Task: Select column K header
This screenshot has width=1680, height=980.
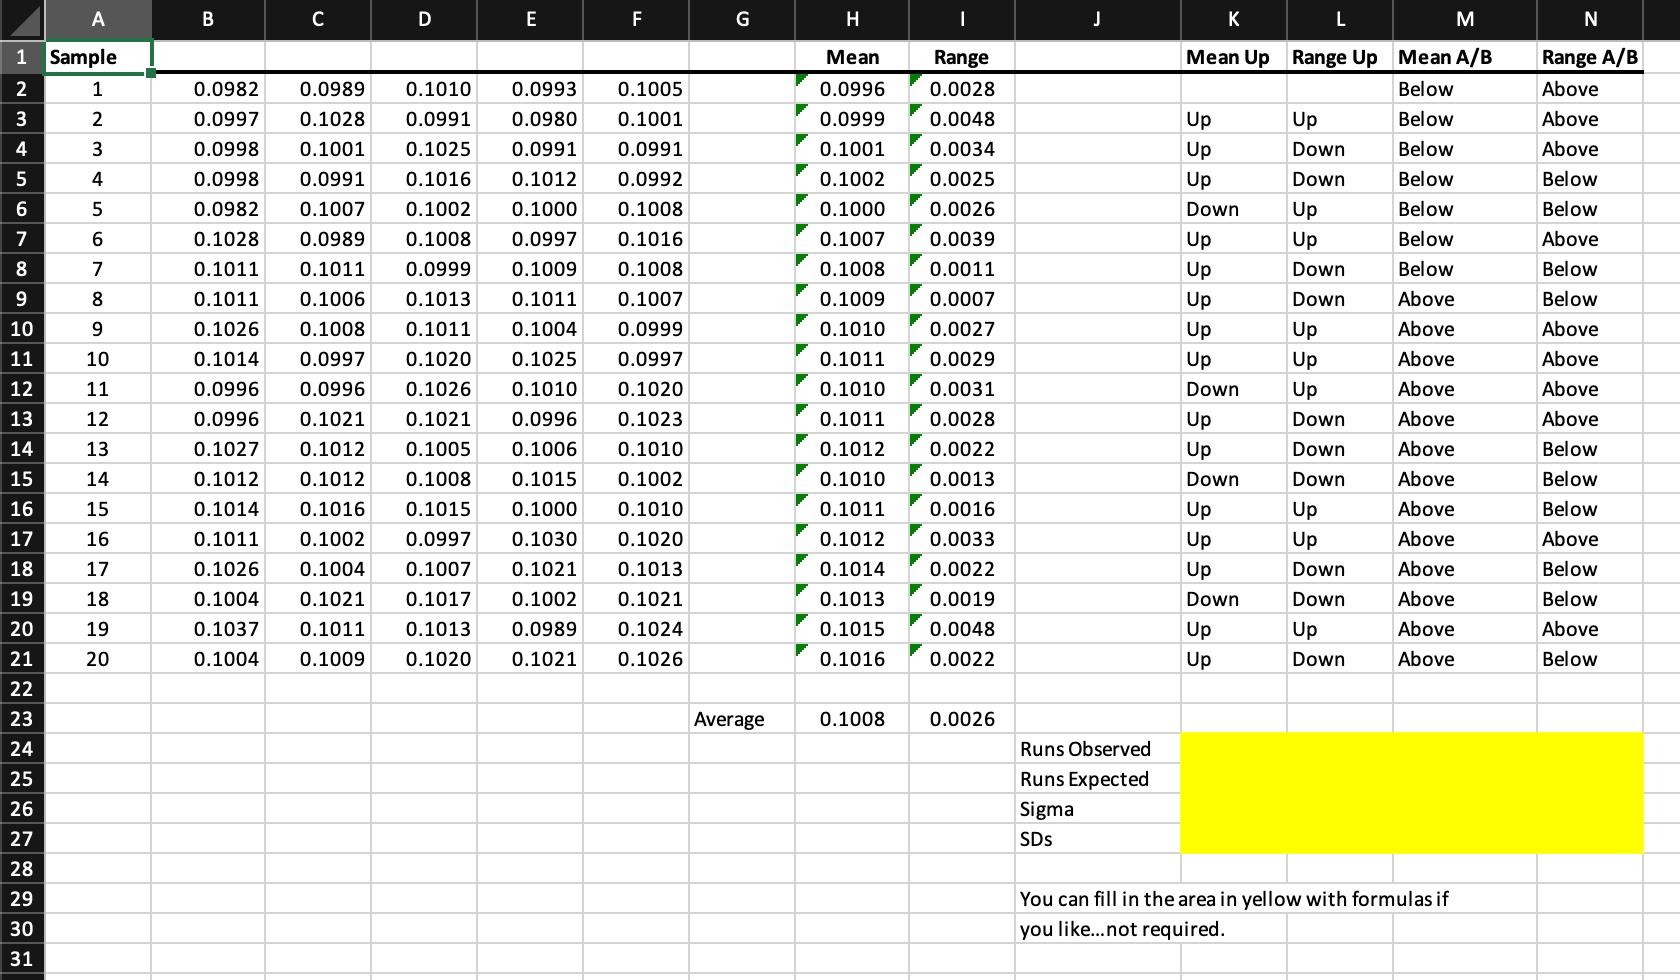Action: click(x=1234, y=19)
